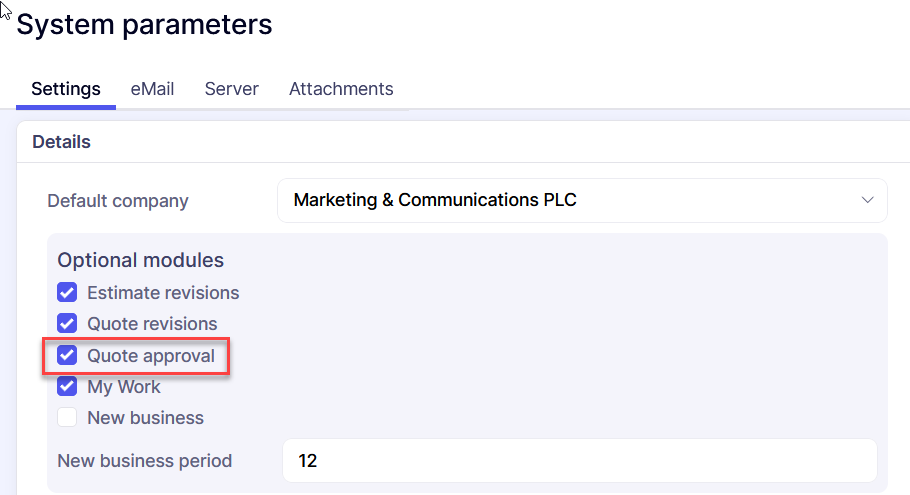
Task: Click the Quote approval label text
Action: point(151,355)
